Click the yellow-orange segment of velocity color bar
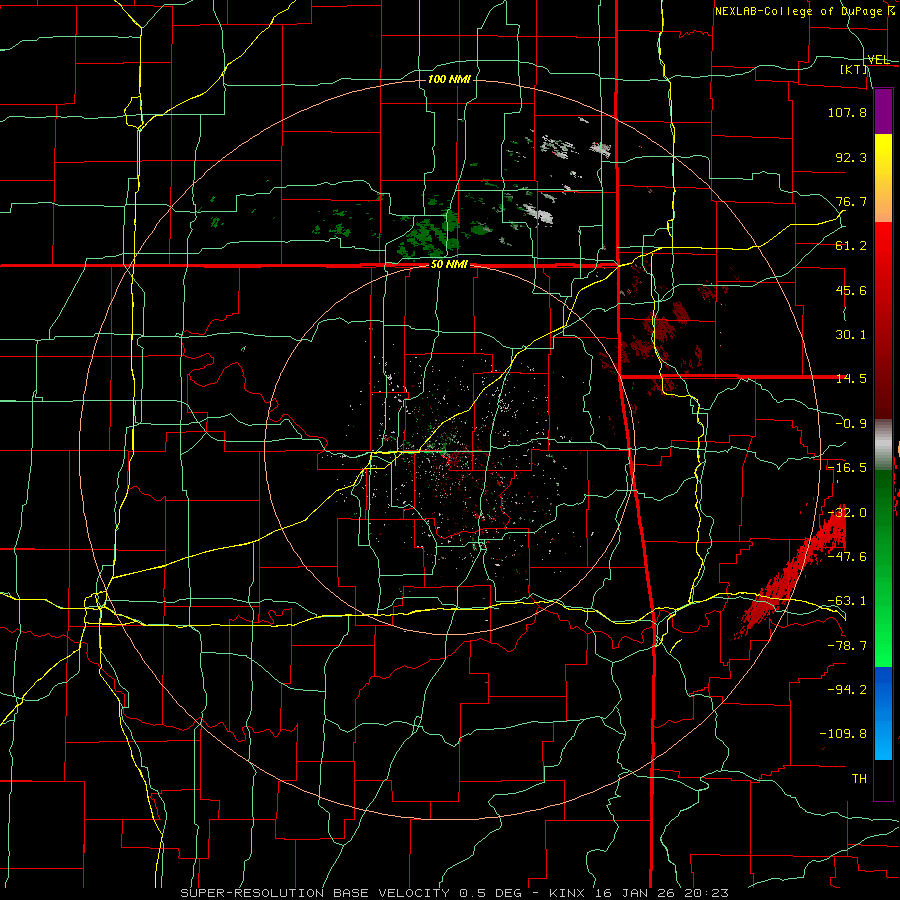The height and width of the screenshot is (900, 900). [x=883, y=178]
